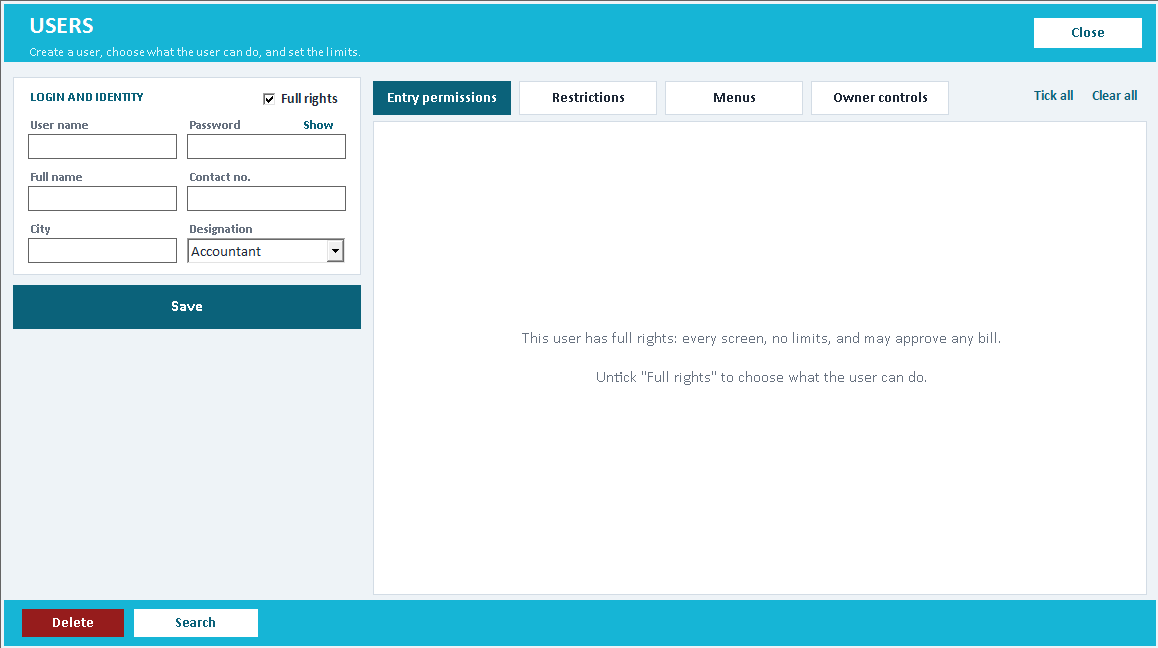Click Show next to Password

318,125
